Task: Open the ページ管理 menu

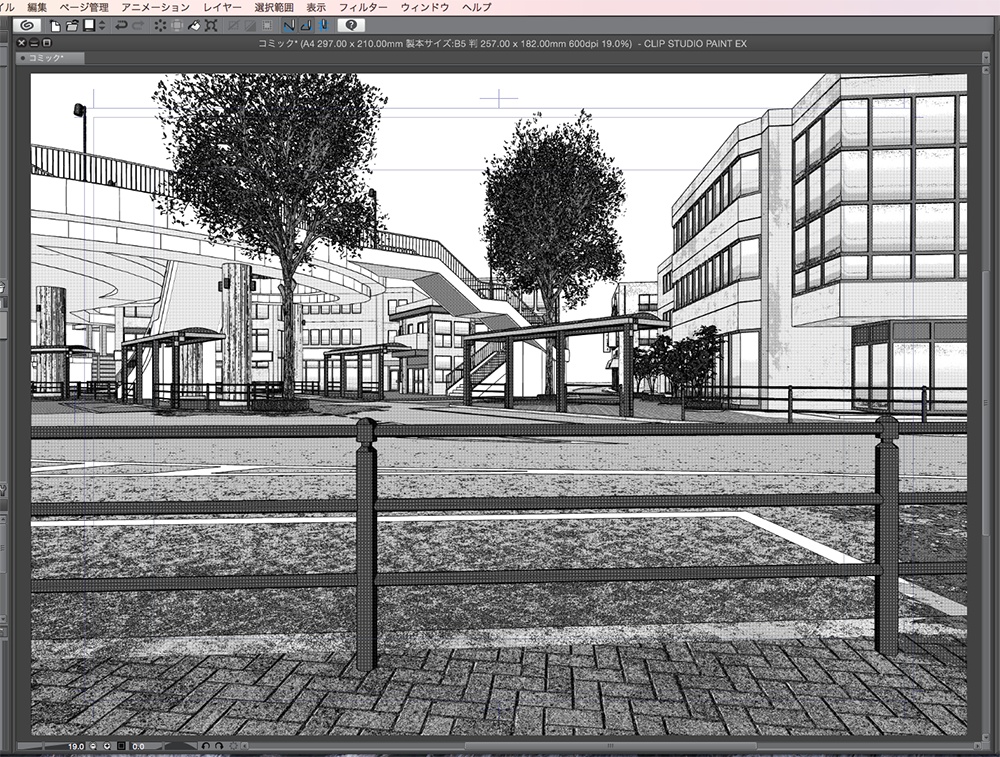Action: (84, 7)
